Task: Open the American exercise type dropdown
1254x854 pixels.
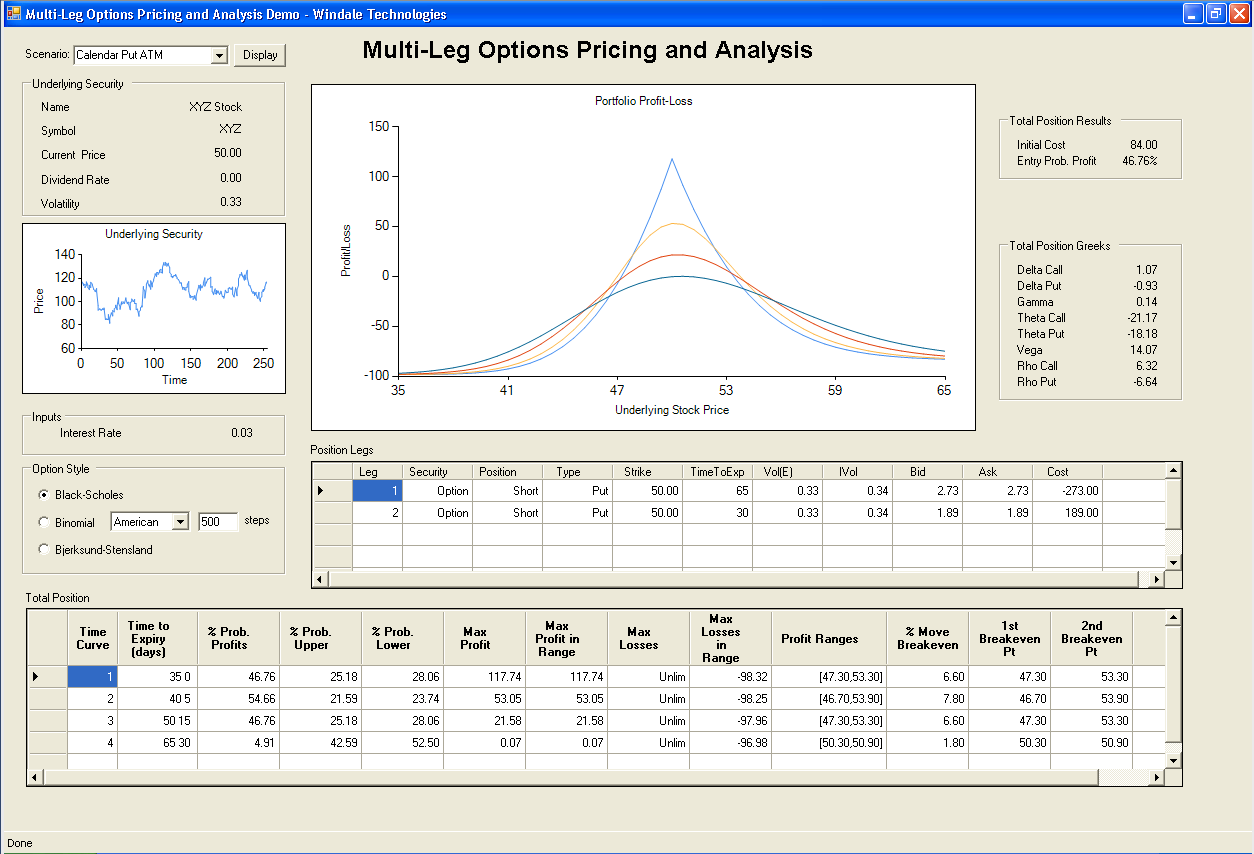Action: [180, 522]
